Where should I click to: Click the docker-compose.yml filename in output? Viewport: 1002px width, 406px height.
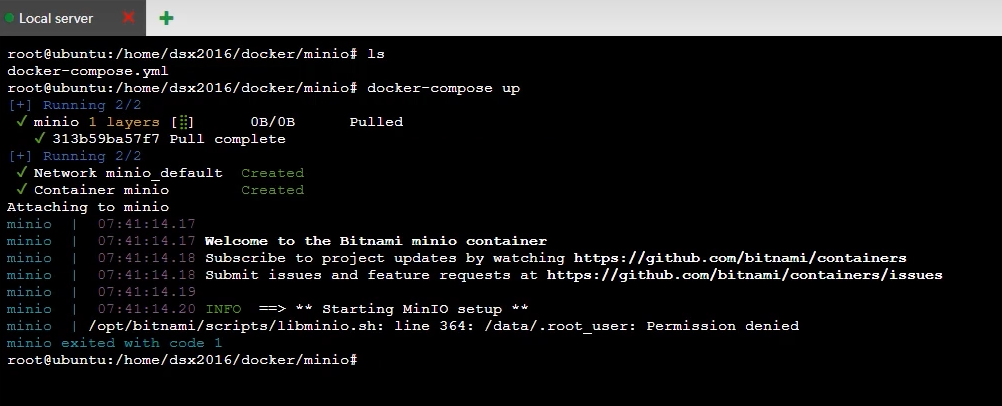pyautogui.click(x=88, y=71)
